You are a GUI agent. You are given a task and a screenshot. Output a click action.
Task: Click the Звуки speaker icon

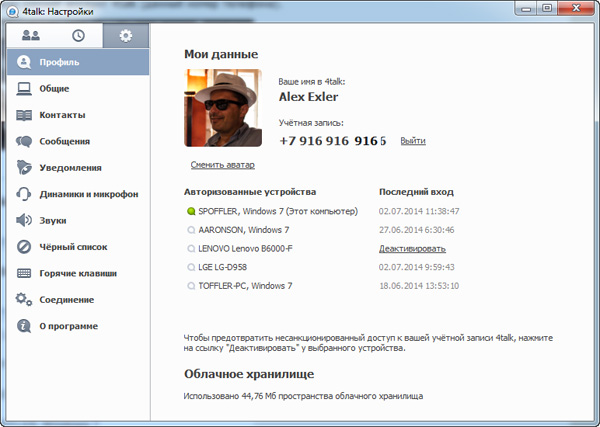[24, 220]
